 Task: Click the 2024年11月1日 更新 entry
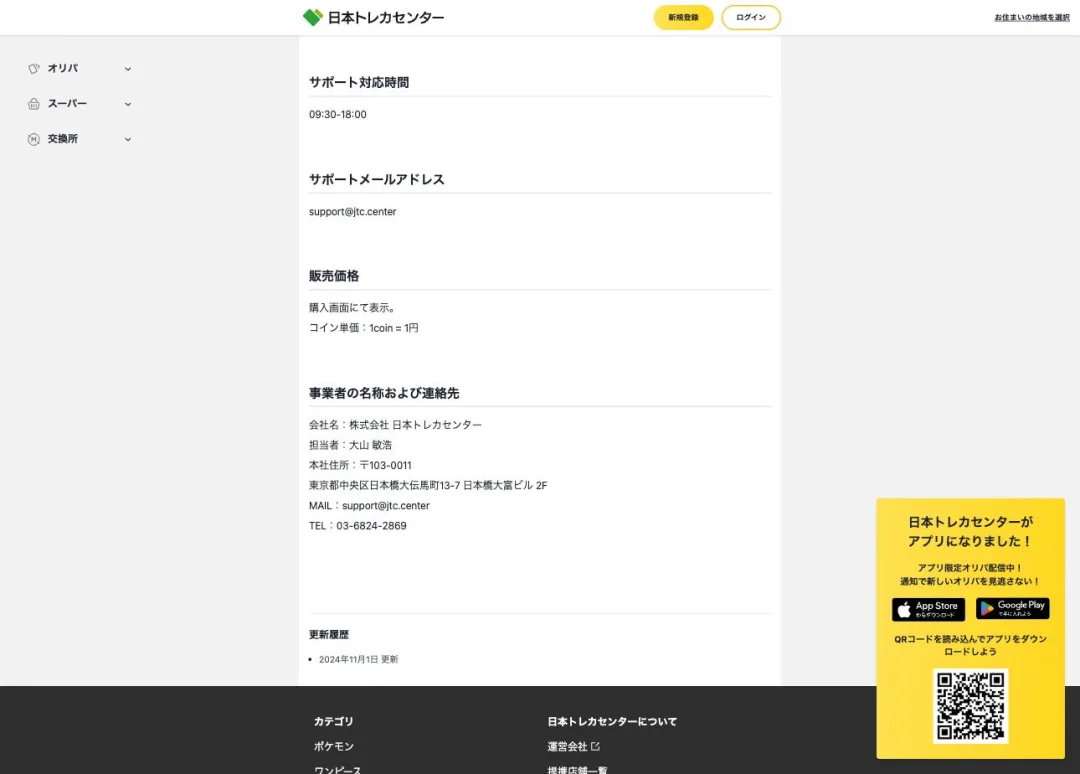click(358, 660)
